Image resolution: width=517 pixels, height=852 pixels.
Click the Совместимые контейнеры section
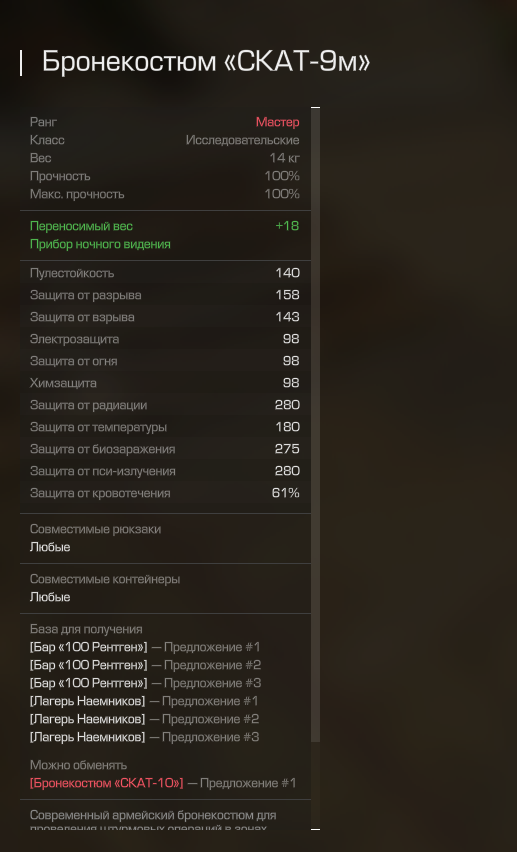pyautogui.click(x=165, y=588)
